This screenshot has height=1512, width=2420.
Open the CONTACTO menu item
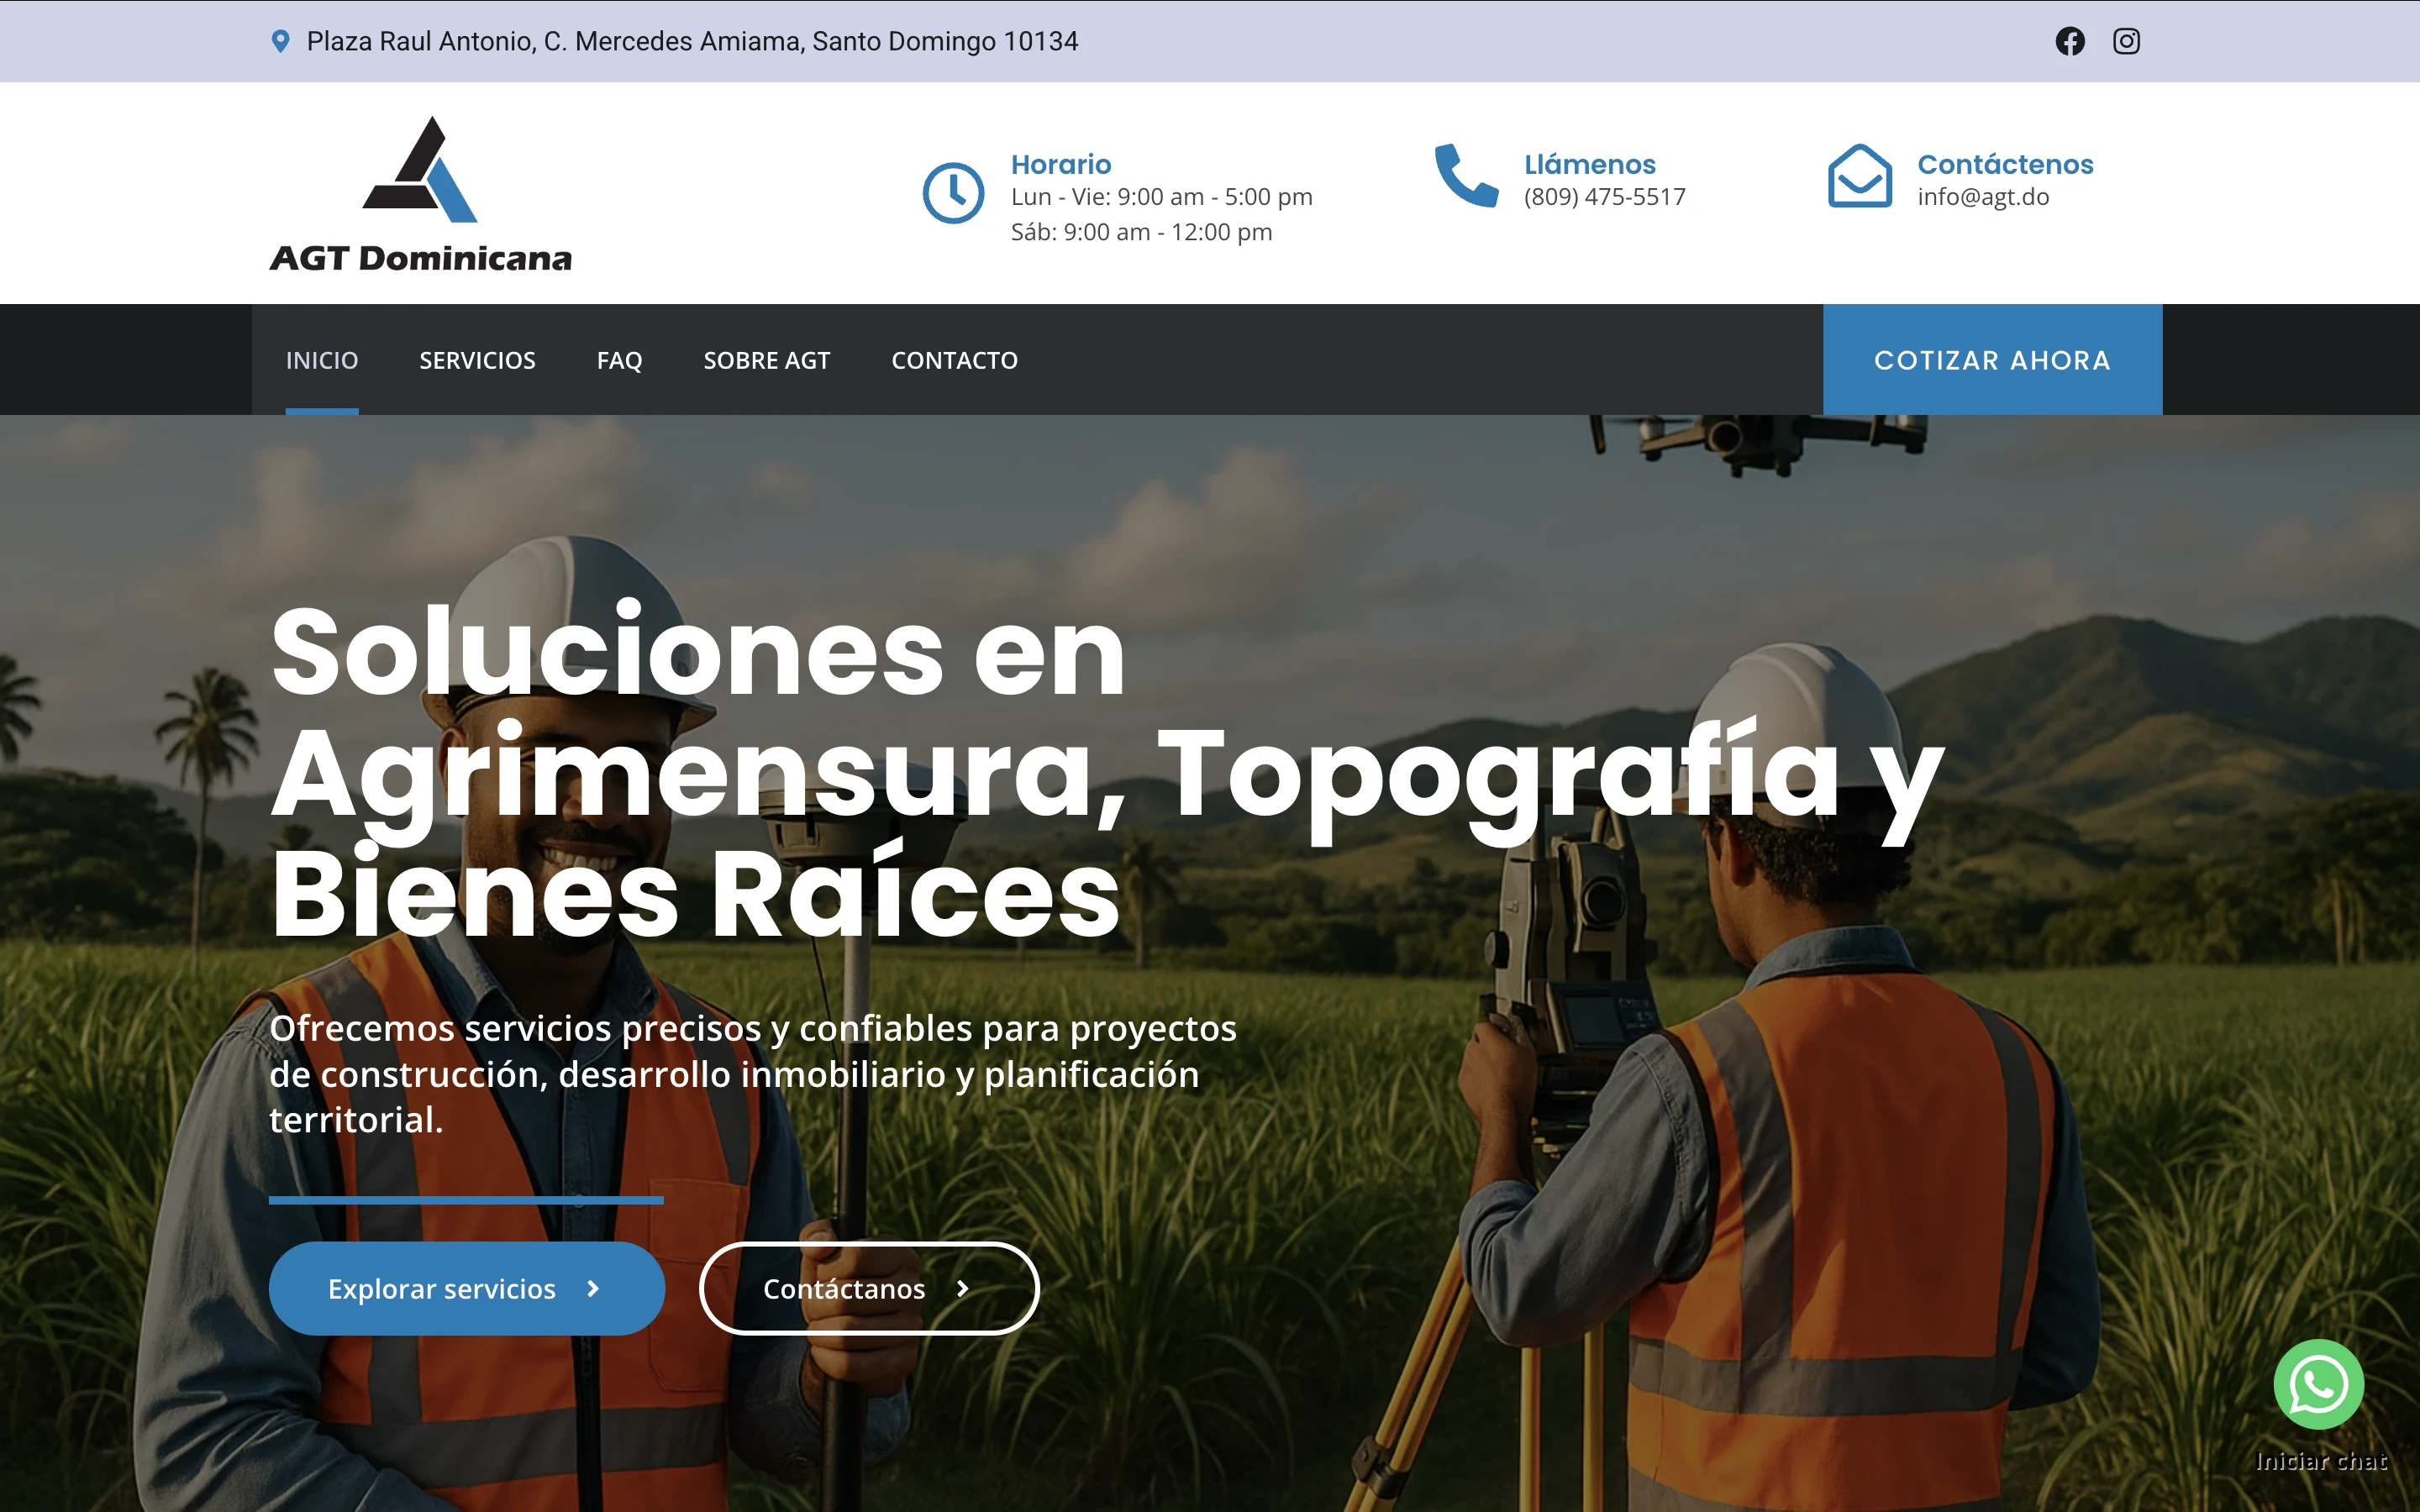point(954,360)
